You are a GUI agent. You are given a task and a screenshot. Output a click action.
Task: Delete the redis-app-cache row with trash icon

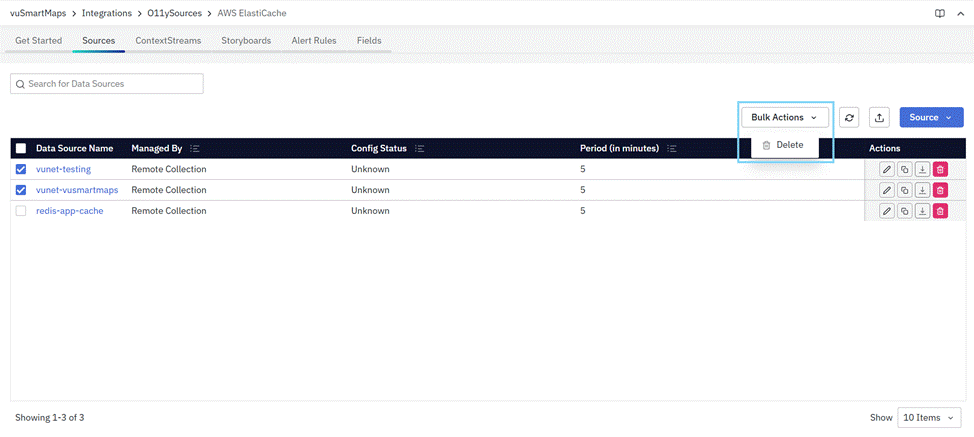coord(940,211)
